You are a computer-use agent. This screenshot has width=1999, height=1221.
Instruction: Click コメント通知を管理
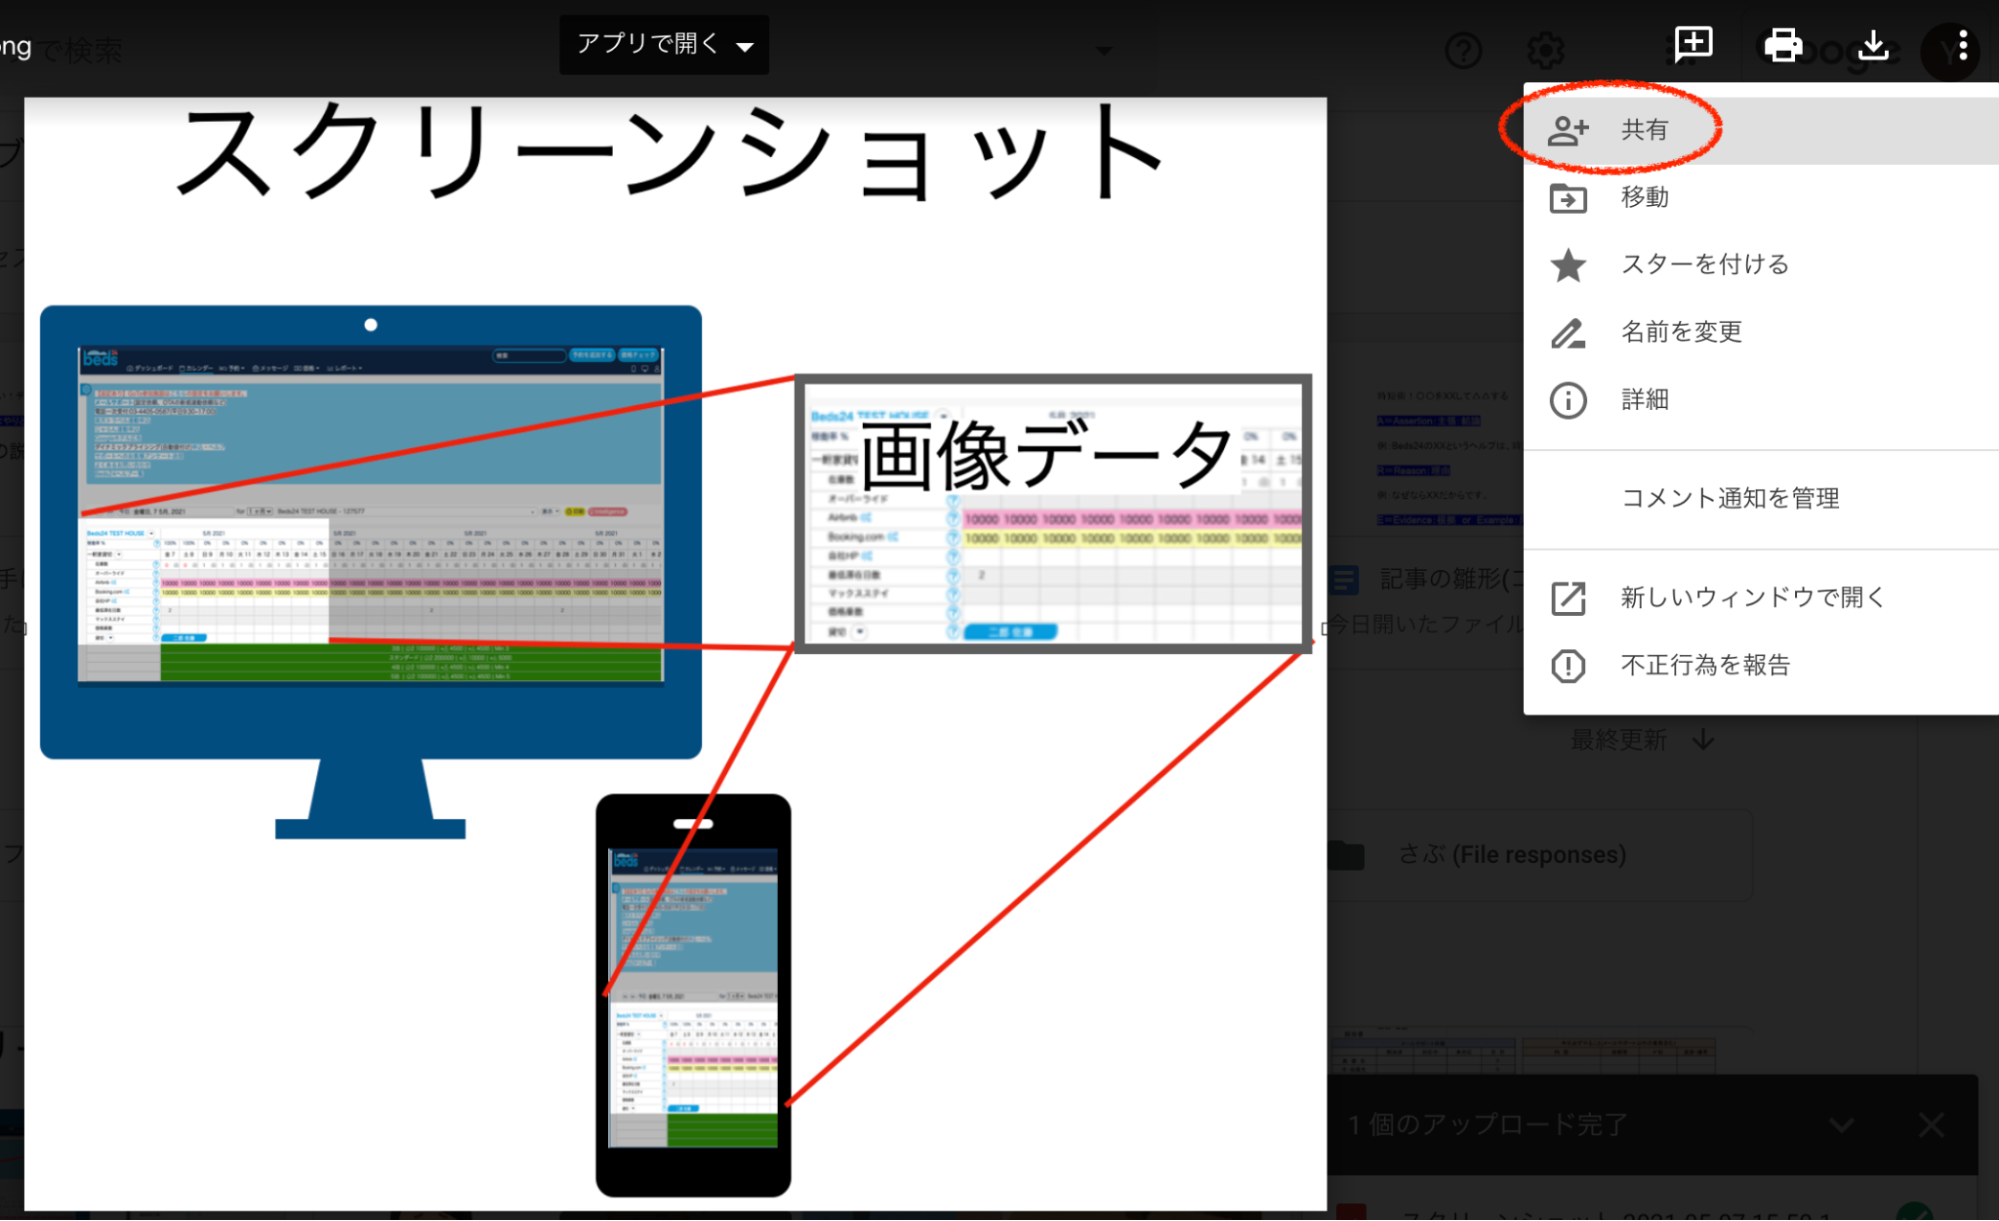click(1729, 498)
